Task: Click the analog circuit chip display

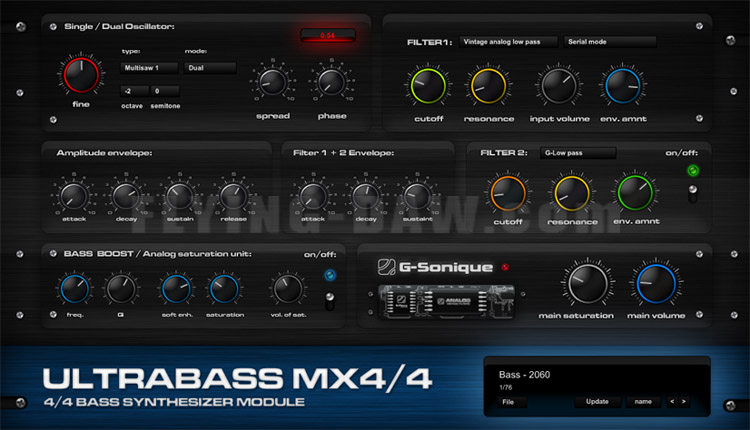Action: [x=446, y=301]
